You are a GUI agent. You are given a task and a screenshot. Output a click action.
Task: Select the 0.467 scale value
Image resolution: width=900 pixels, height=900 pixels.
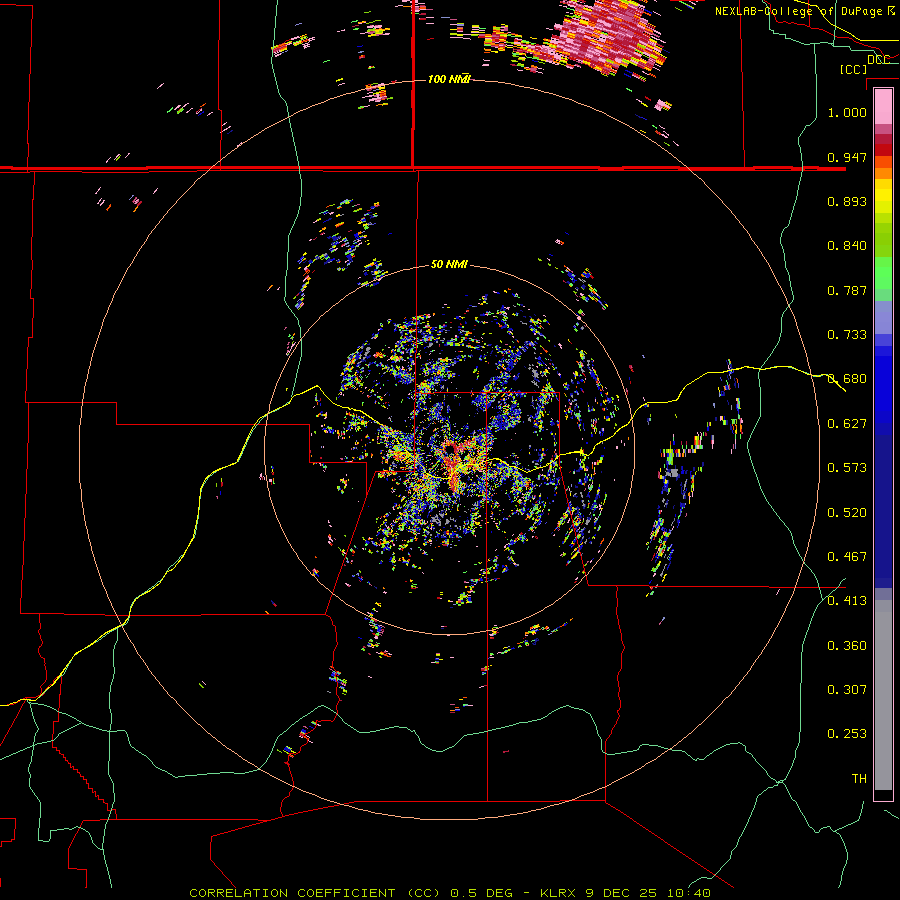(x=847, y=557)
